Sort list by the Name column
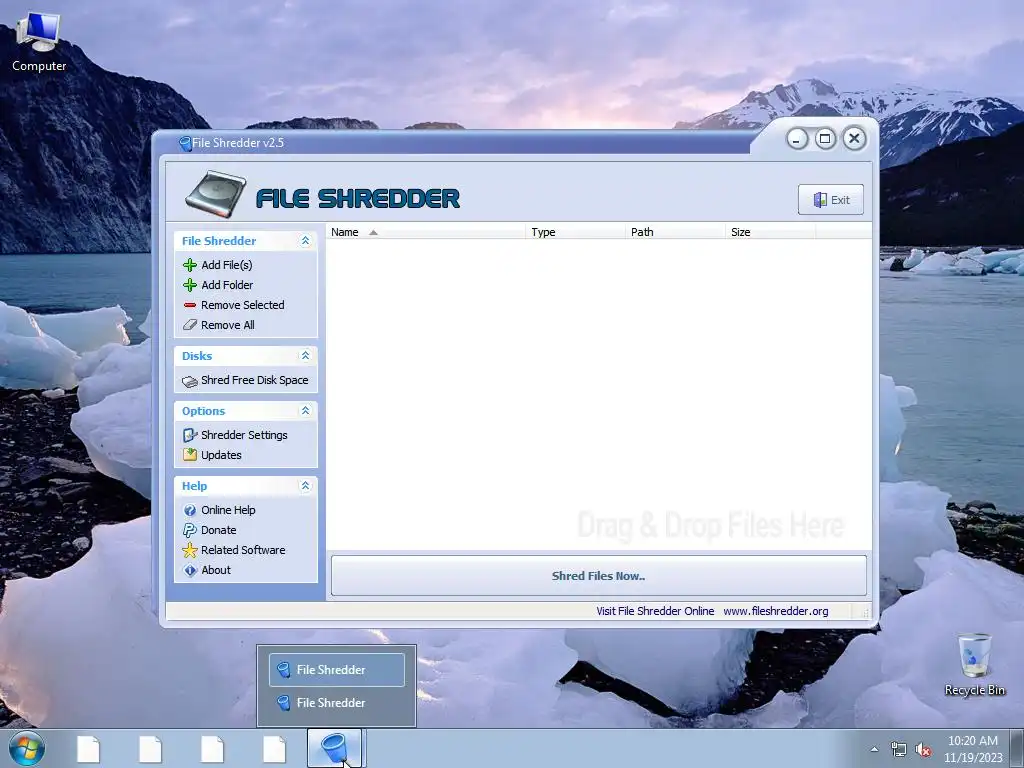Viewport: 1024px width, 768px height. pos(425,232)
